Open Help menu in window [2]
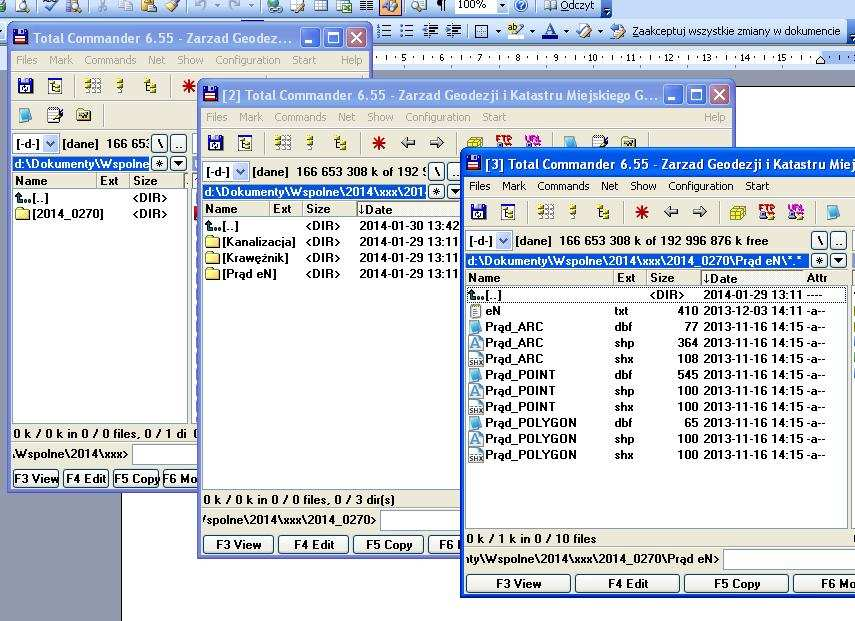Viewport: 855px width, 621px height. click(x=714, y=117)
